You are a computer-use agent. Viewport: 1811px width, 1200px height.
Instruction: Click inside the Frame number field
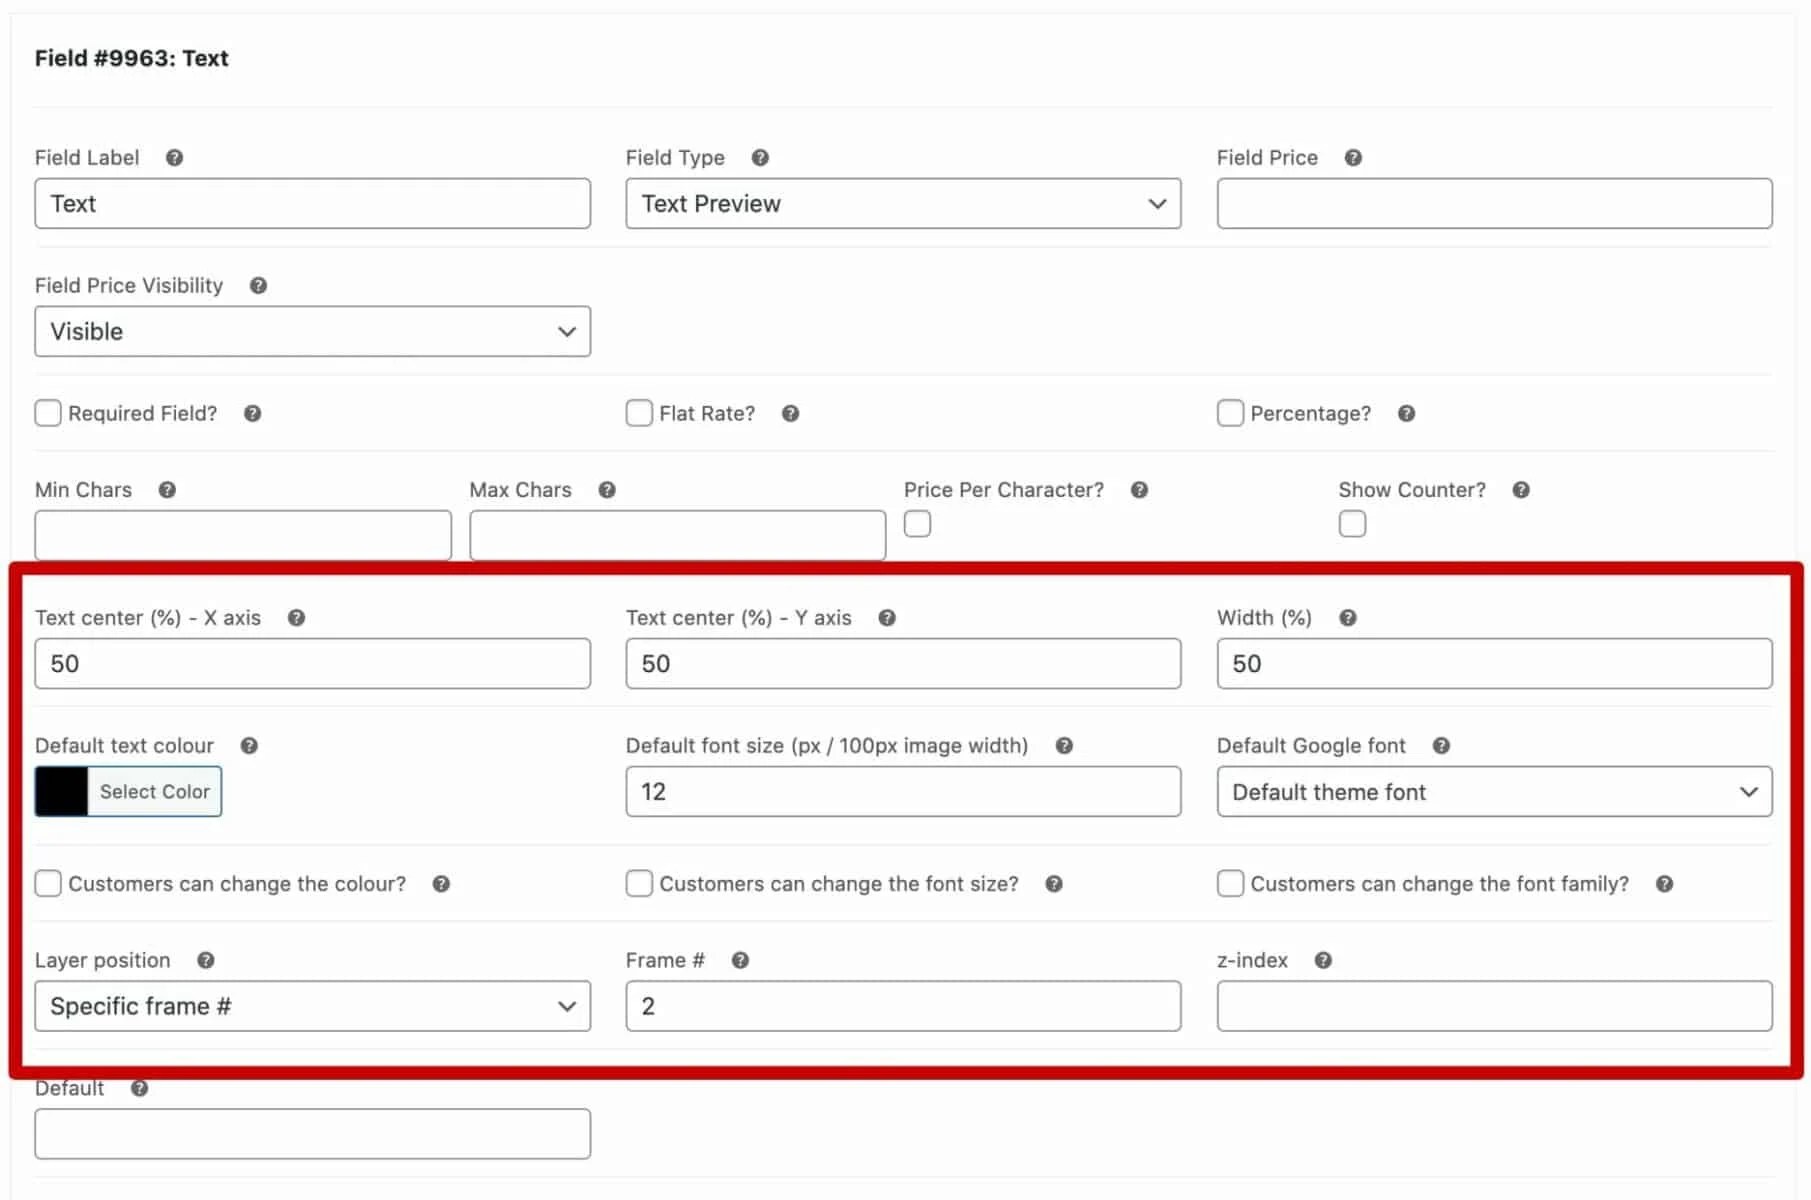(902, 1006)
